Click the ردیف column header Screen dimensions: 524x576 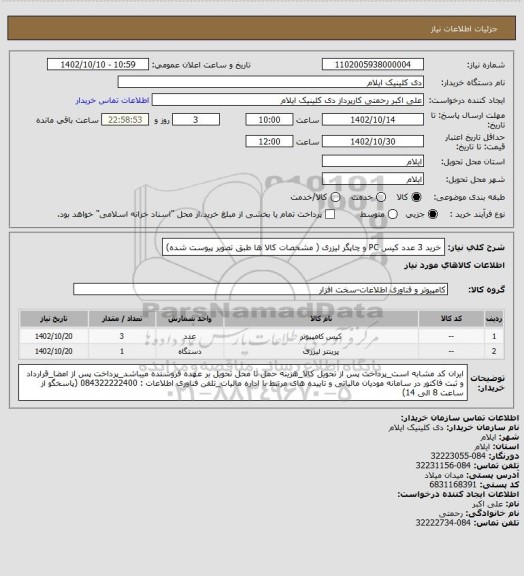494,318
